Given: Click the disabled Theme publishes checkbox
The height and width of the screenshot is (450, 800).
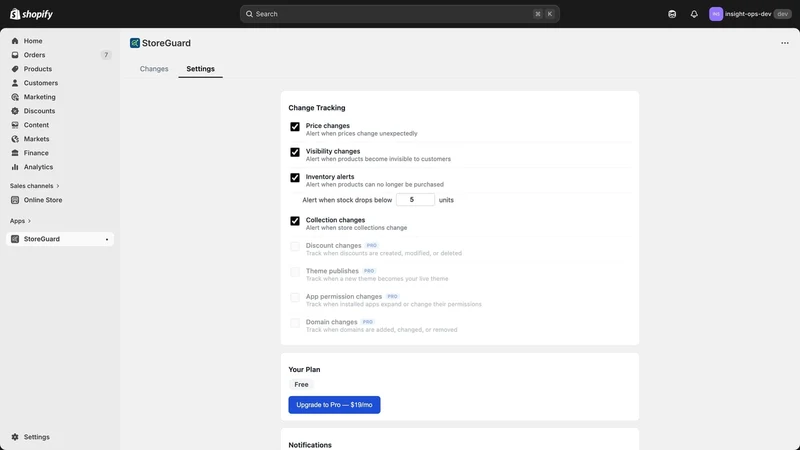Looking at the screenshot, I should [295, 272].
